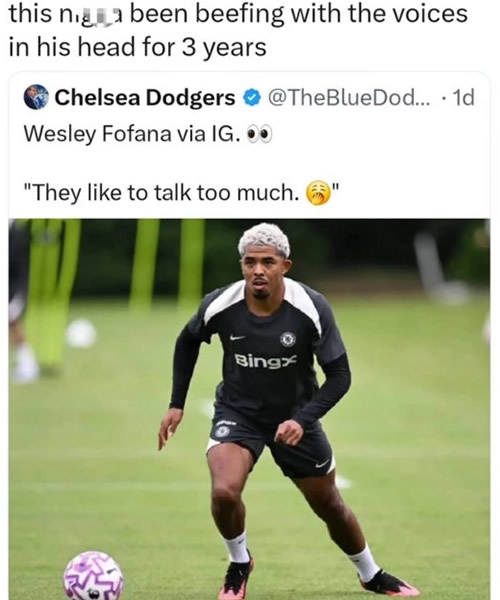Click the BingX sponsor logo
Viewport: 500px width, 600px height.
click(x=265, y=361)
